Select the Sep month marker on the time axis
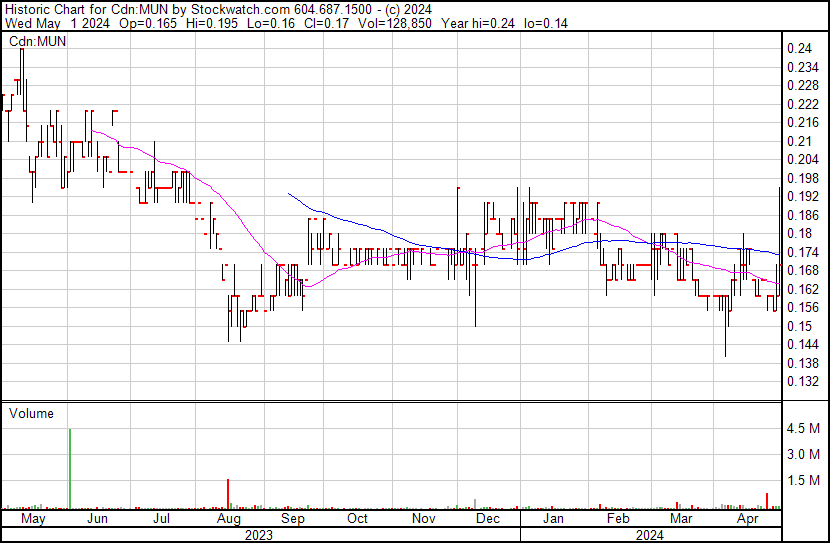 [292, 519]
